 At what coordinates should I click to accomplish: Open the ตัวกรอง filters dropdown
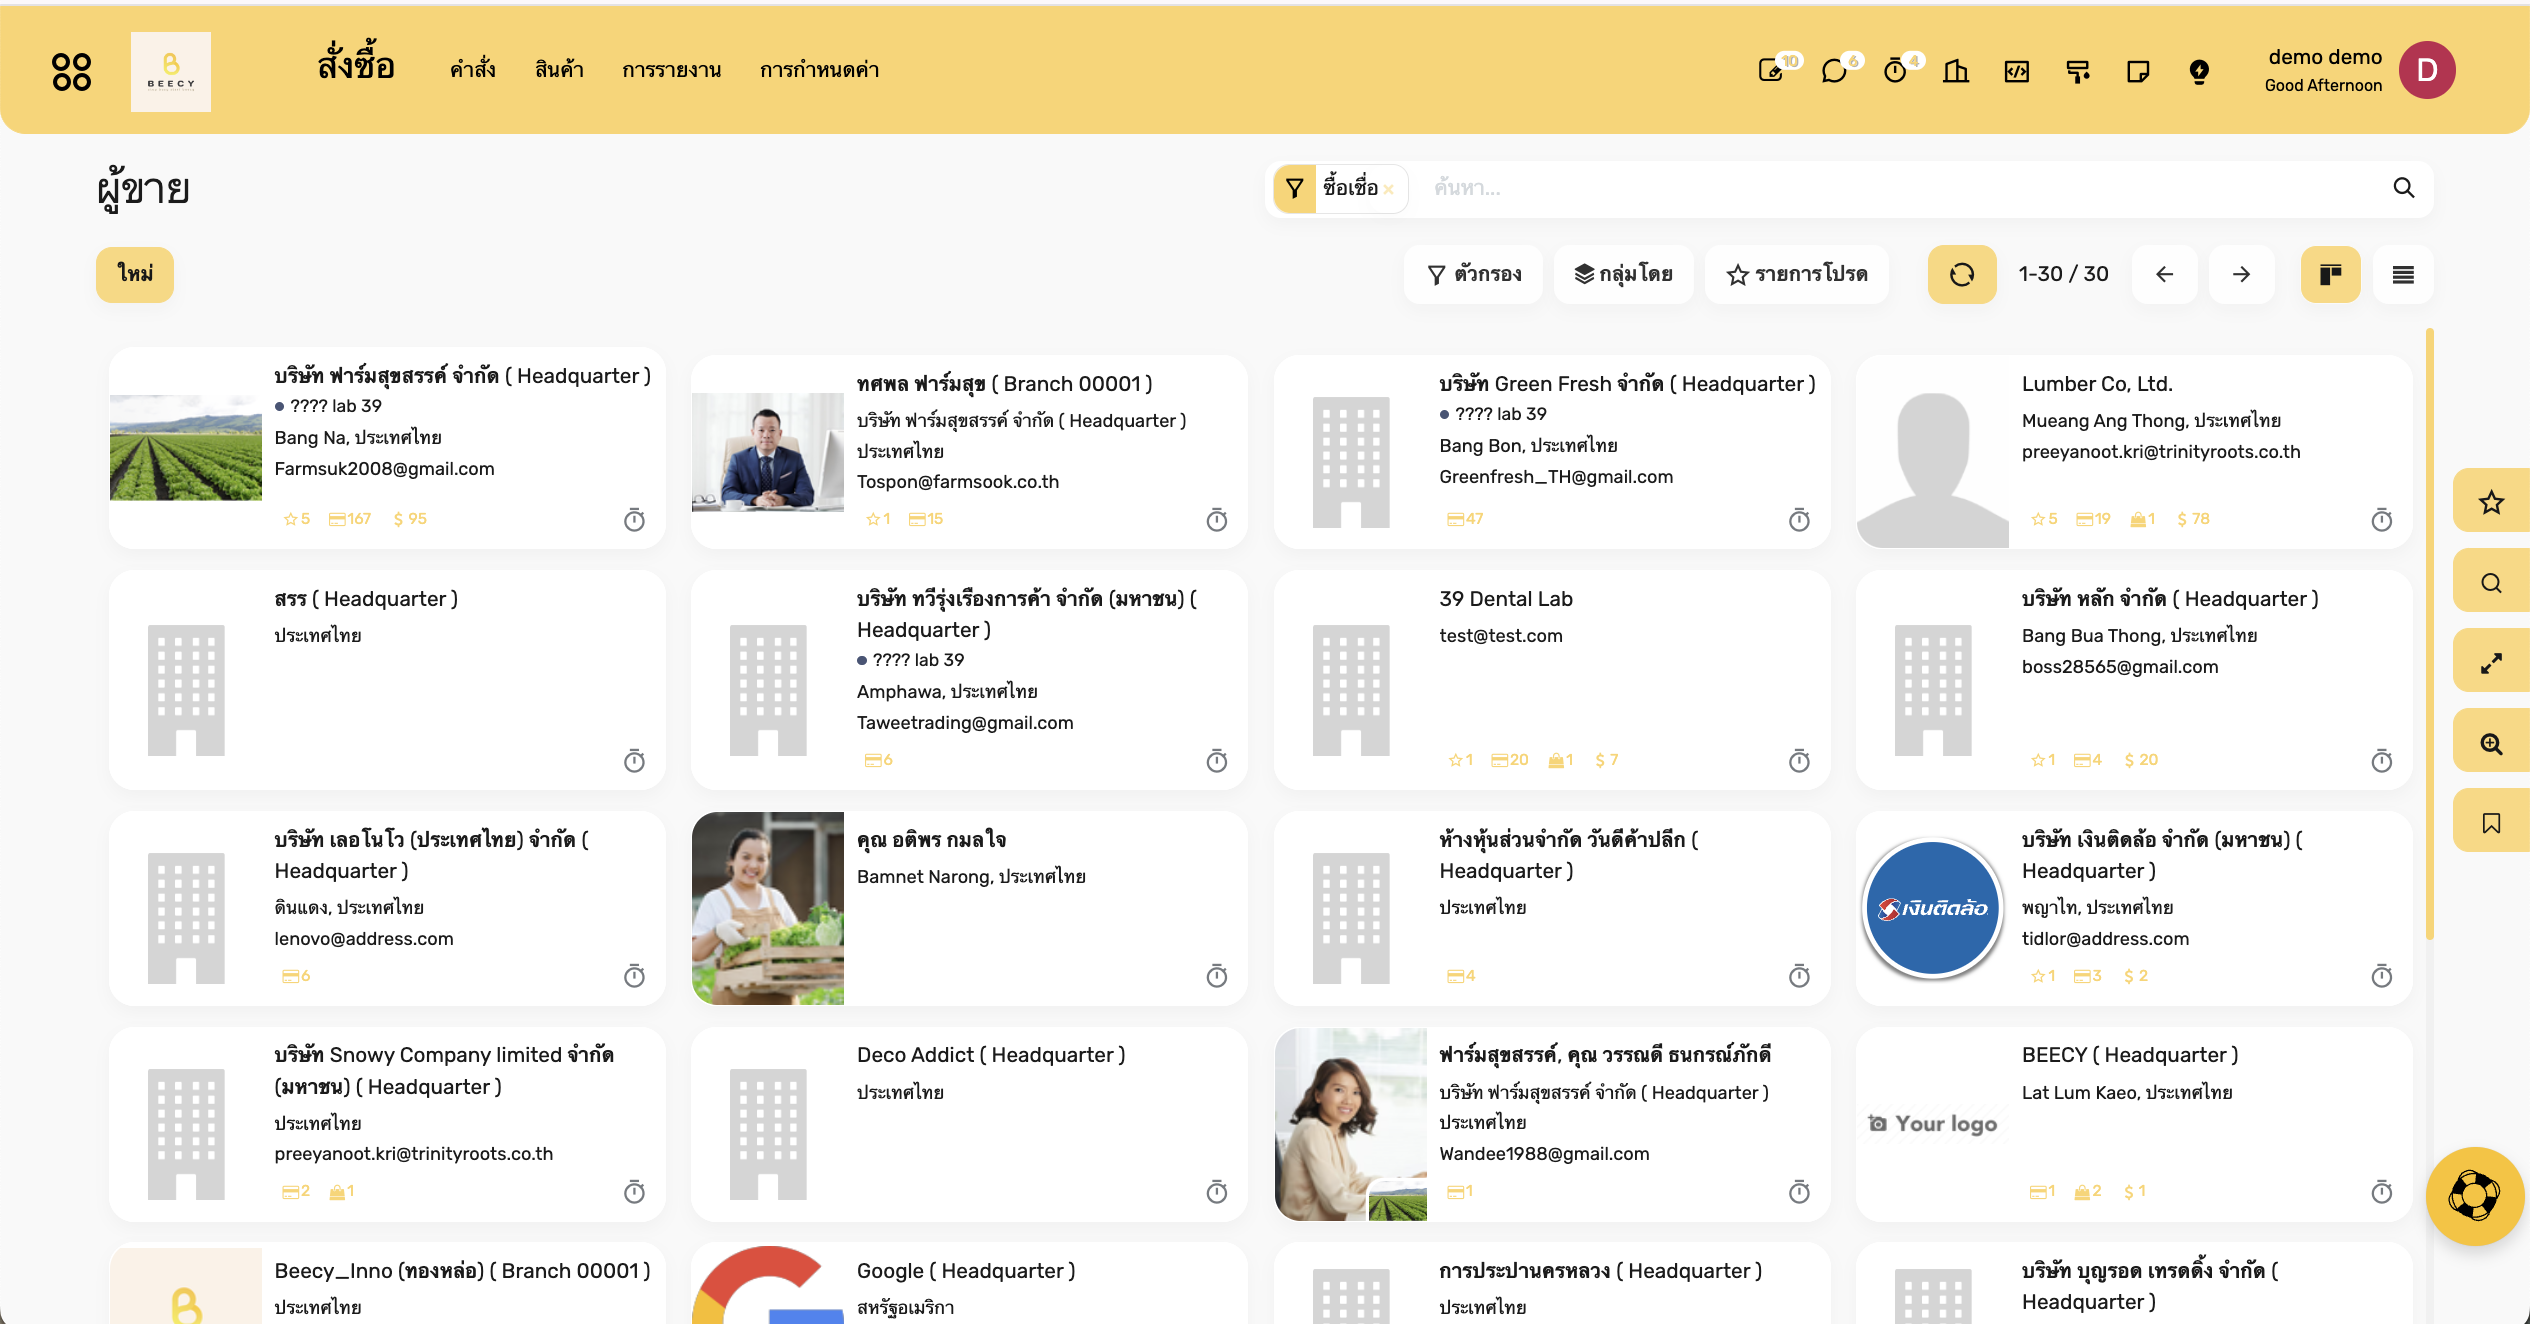[1474, 274]
